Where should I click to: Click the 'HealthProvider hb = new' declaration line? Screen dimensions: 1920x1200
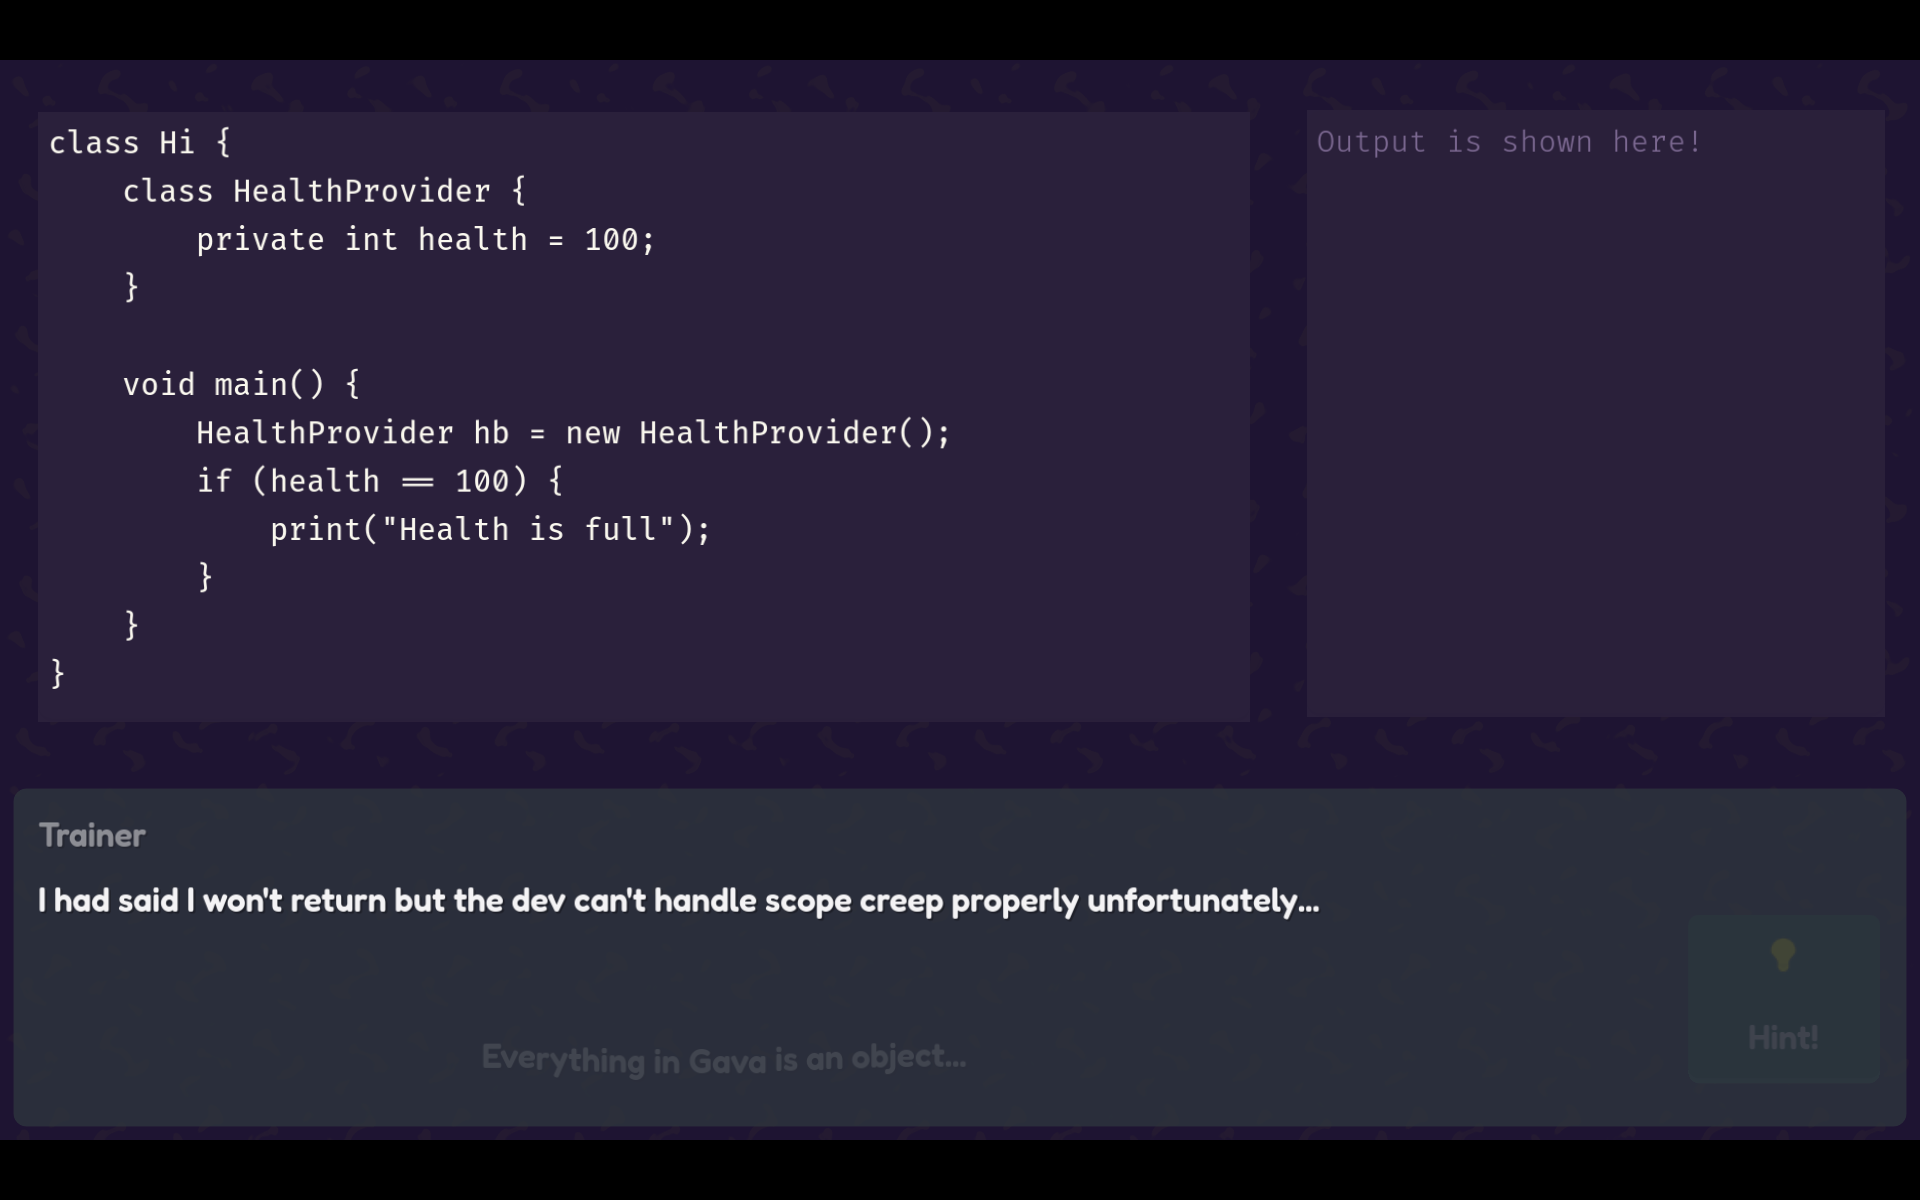573,433
